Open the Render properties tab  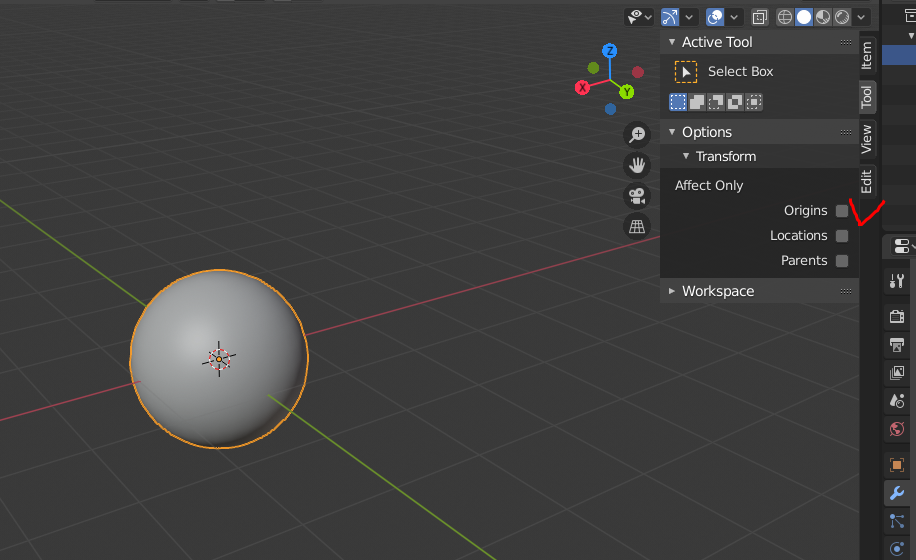pos(897,316)
